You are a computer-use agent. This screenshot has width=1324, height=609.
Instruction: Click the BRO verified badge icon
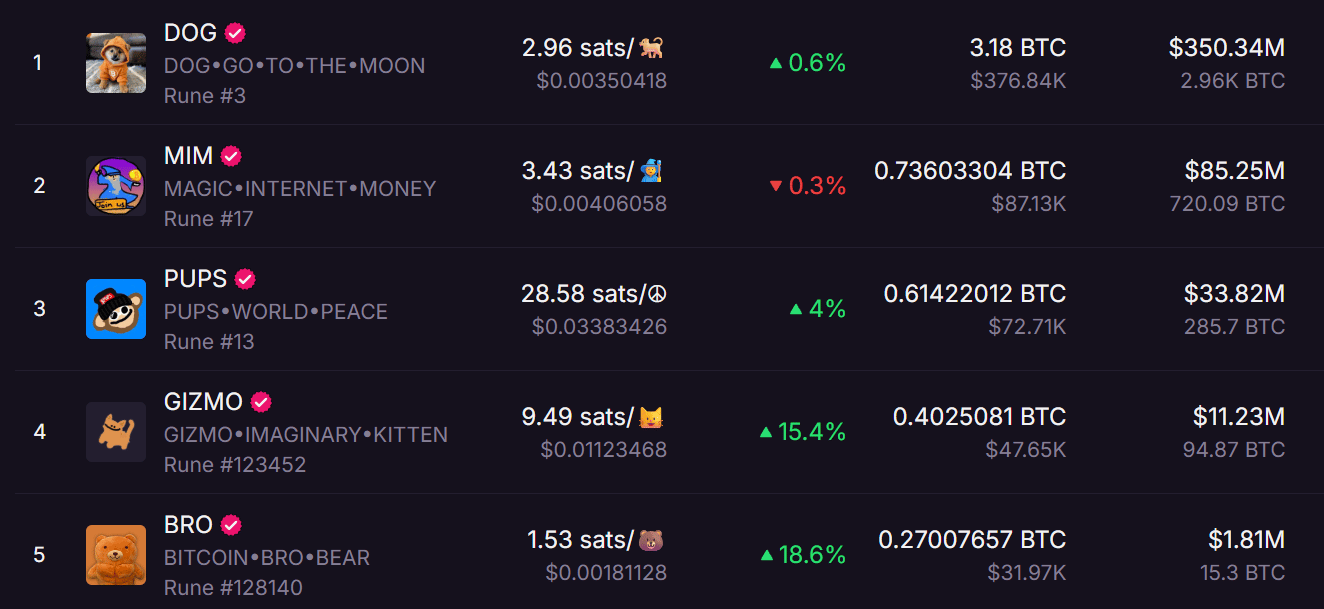click(231, 525)
